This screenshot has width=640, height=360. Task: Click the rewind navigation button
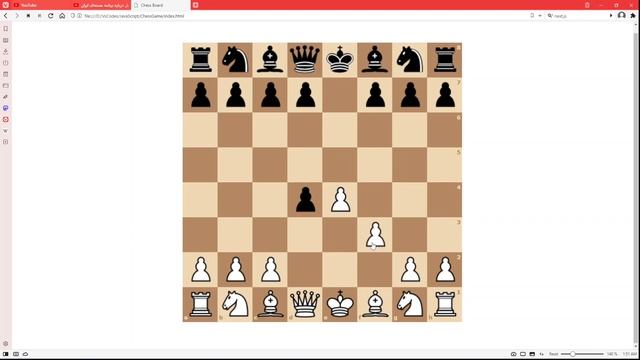point(28,16)
